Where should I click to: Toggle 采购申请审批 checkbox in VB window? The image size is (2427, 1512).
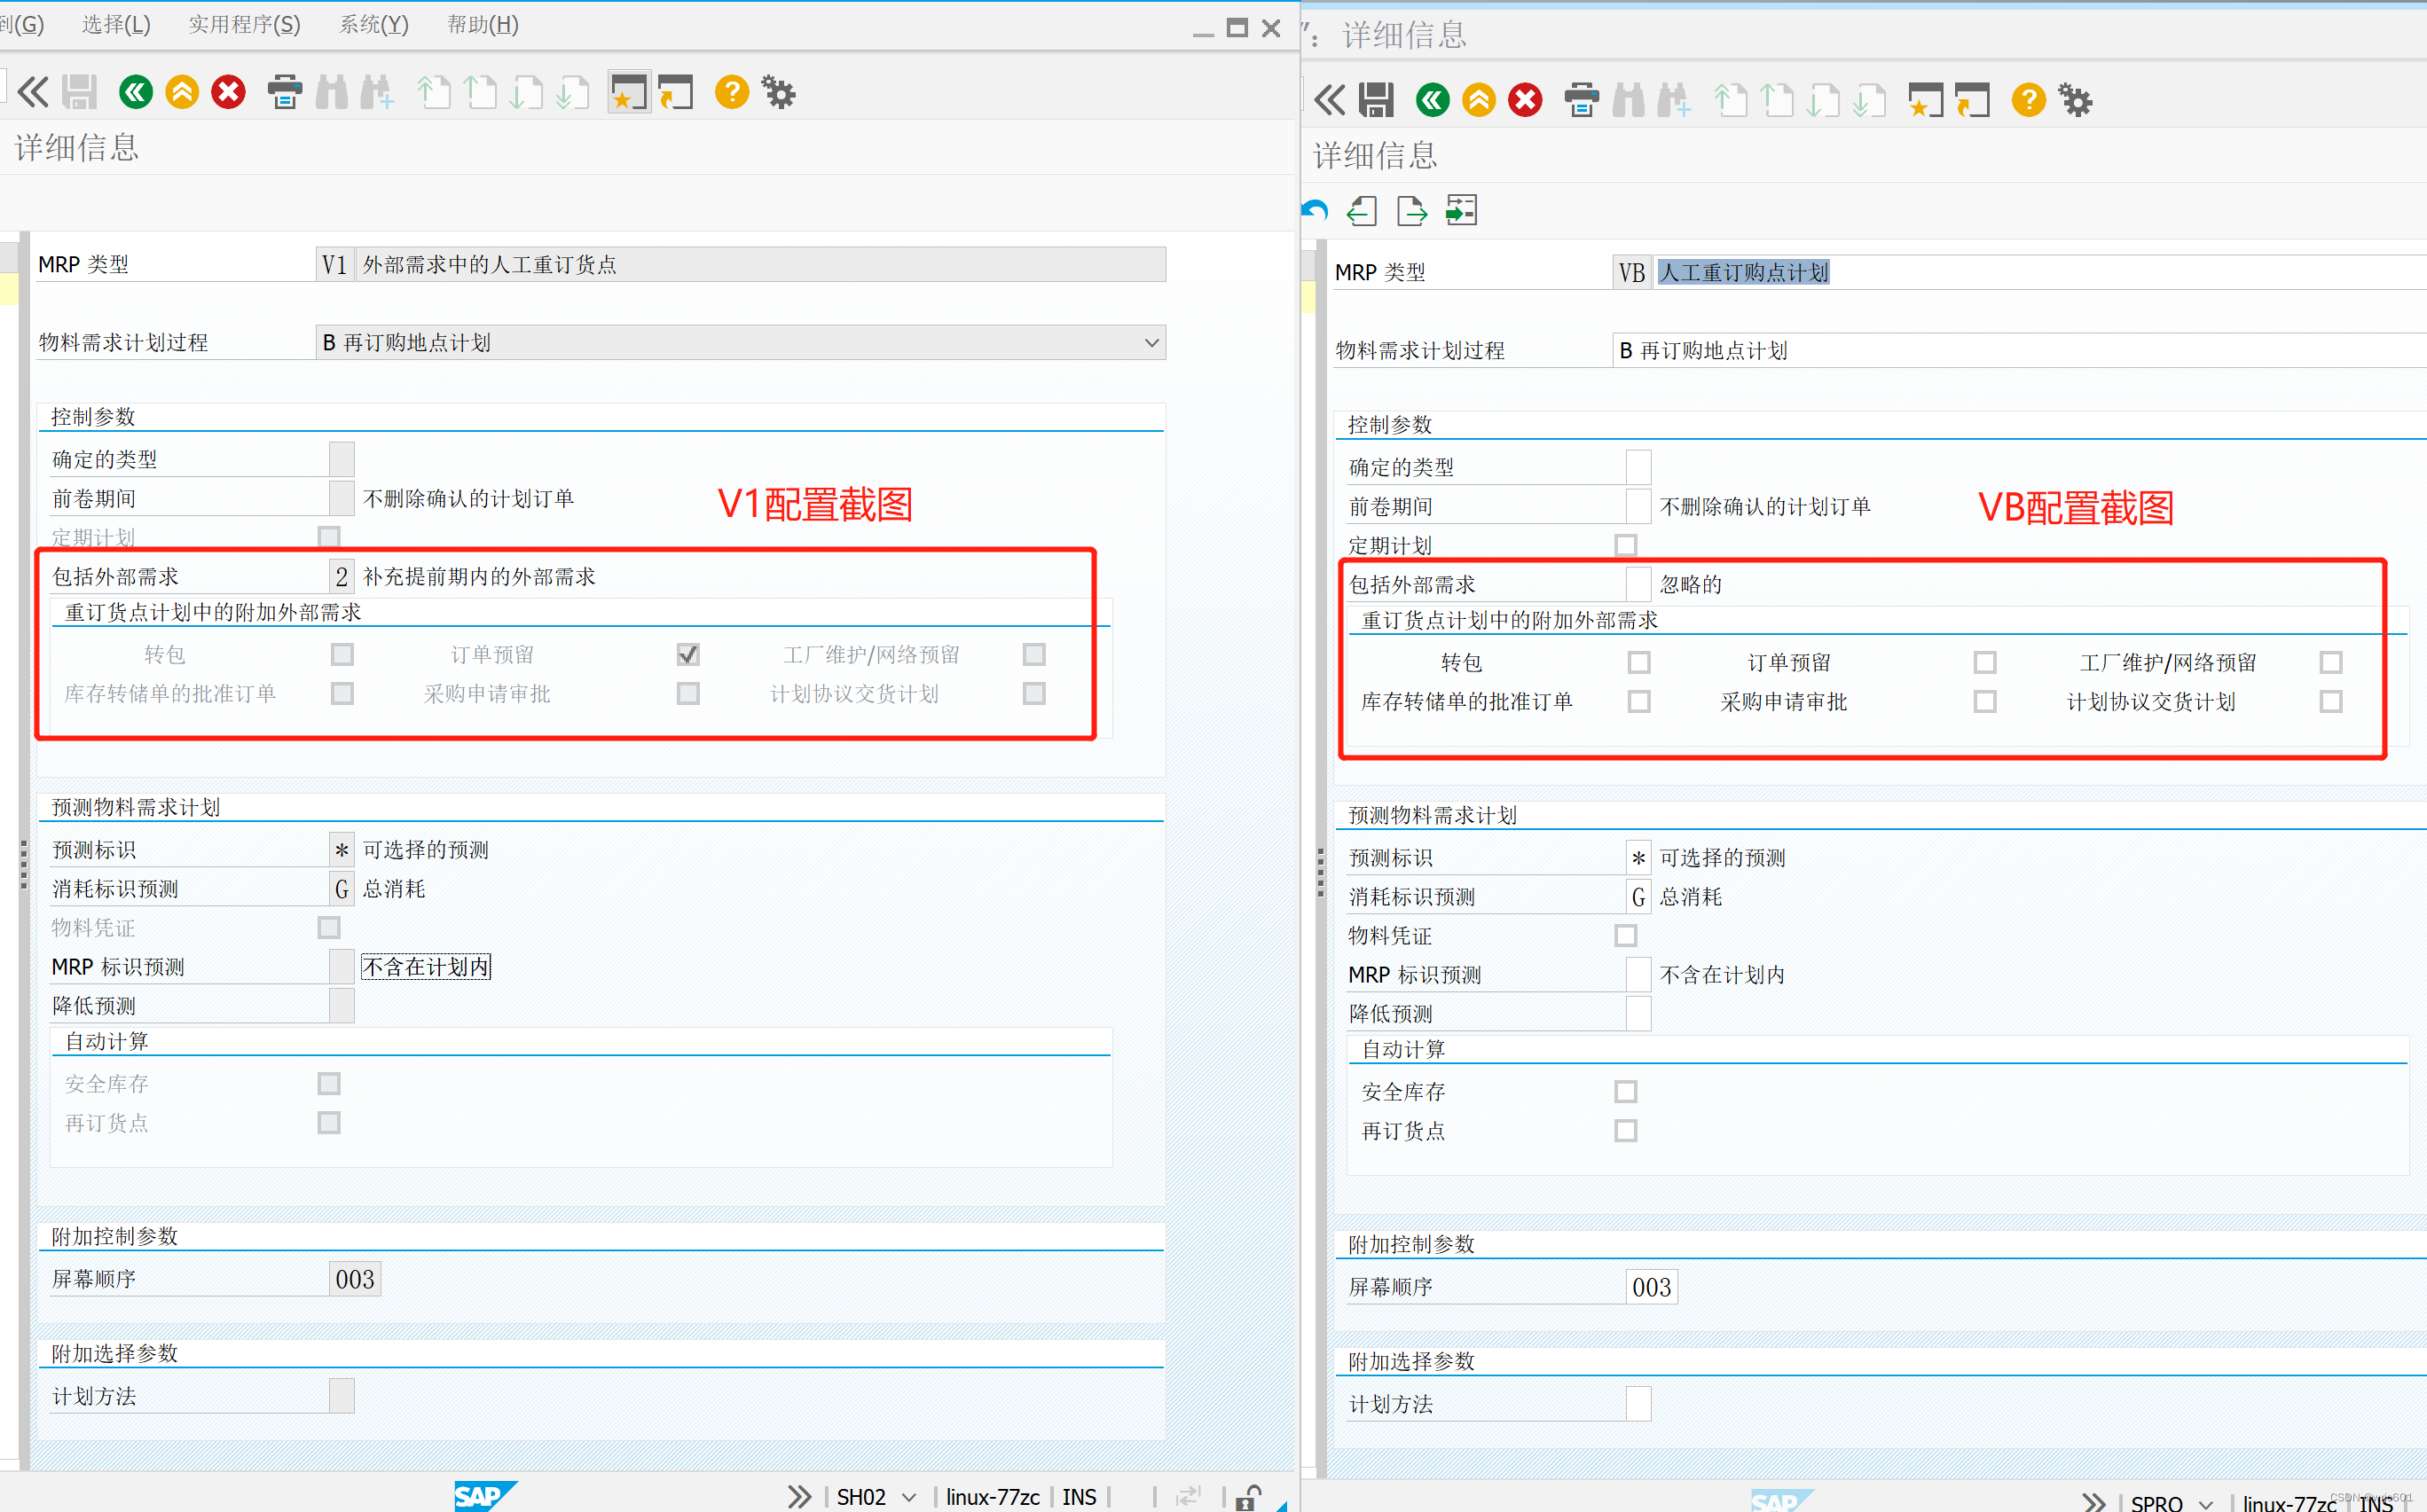(1985, 701)
